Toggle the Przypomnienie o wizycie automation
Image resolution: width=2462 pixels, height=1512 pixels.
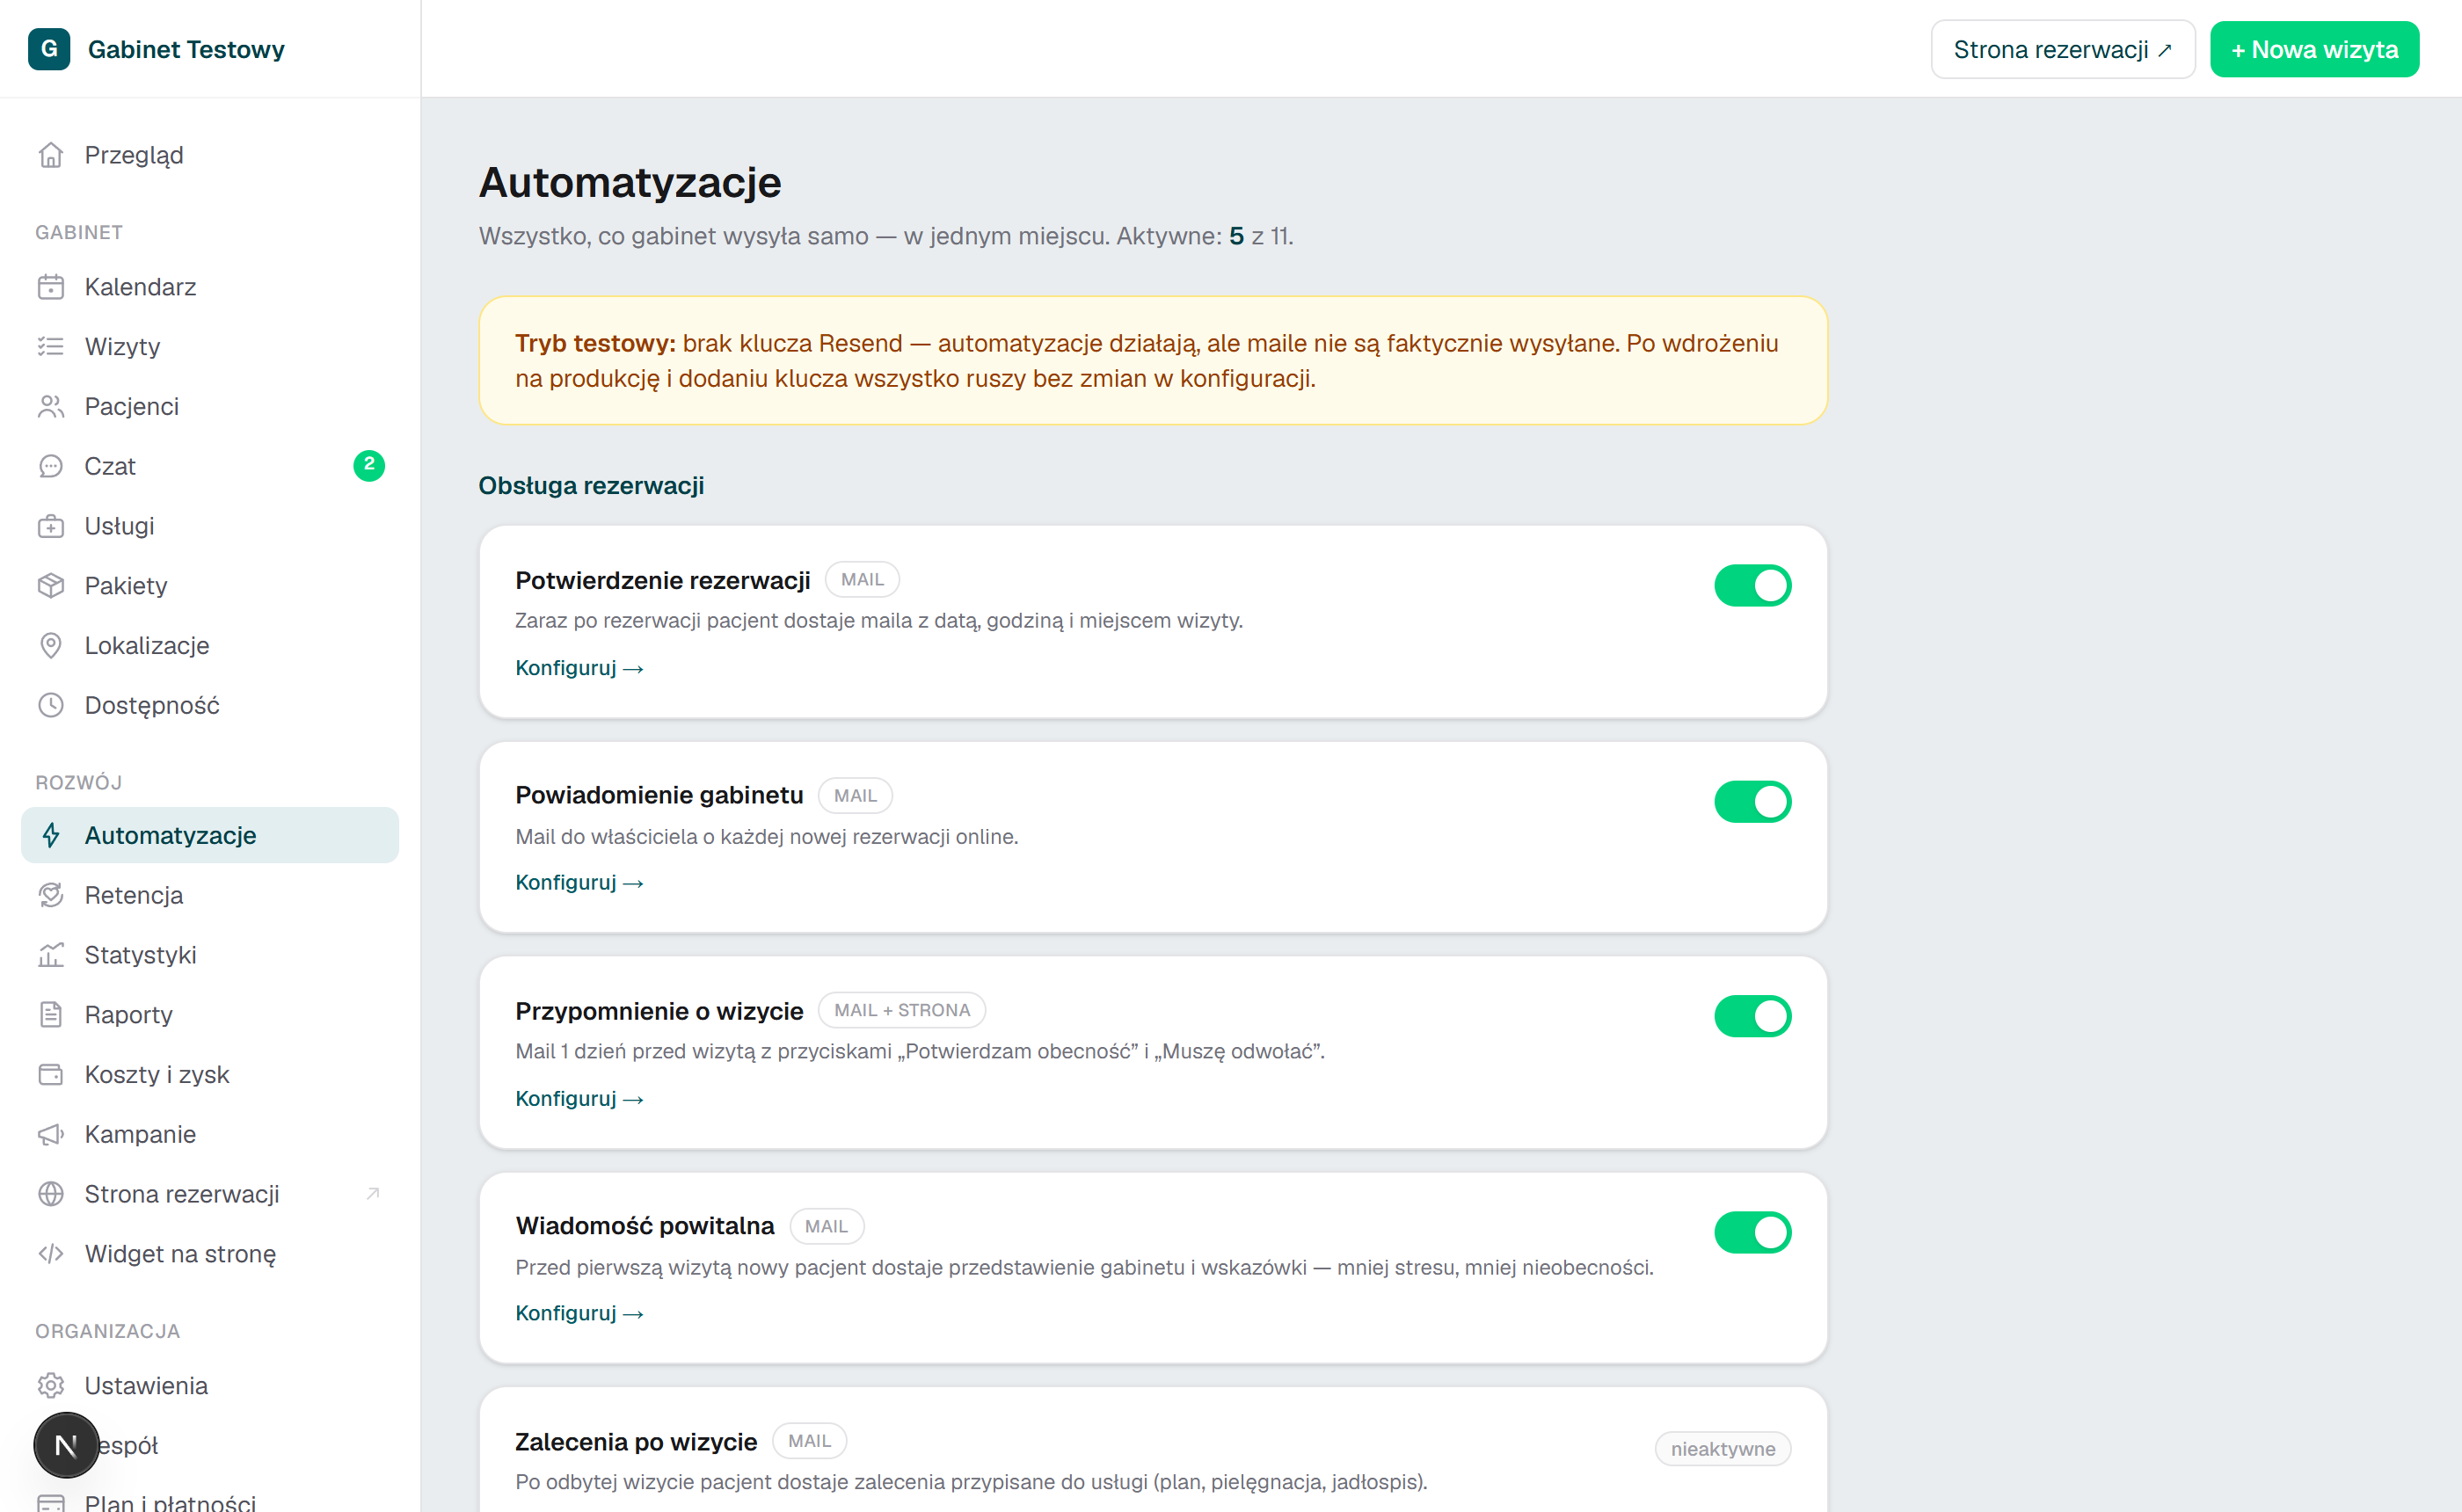(1752, 1016)
